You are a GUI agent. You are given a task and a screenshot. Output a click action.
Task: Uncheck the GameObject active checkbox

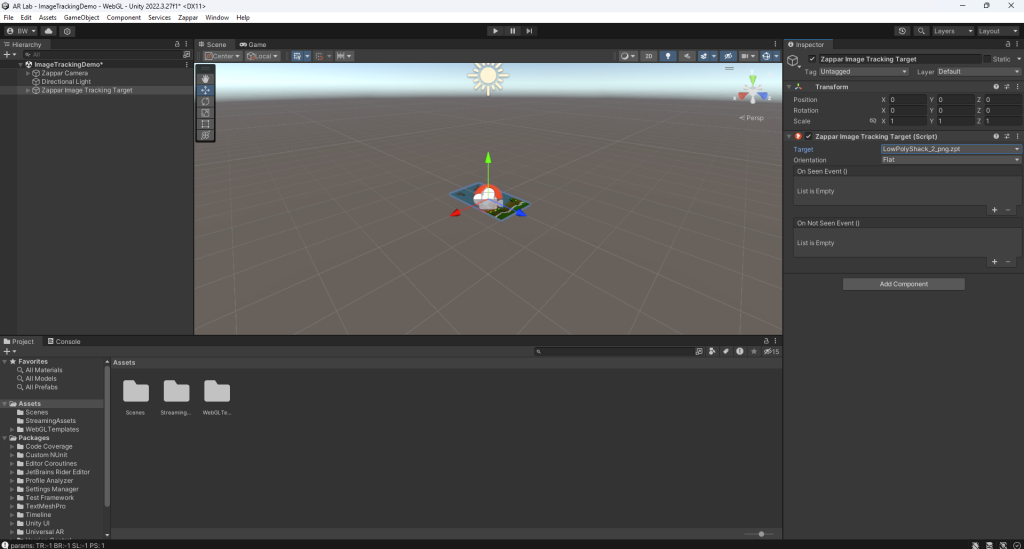click(812, 59)
